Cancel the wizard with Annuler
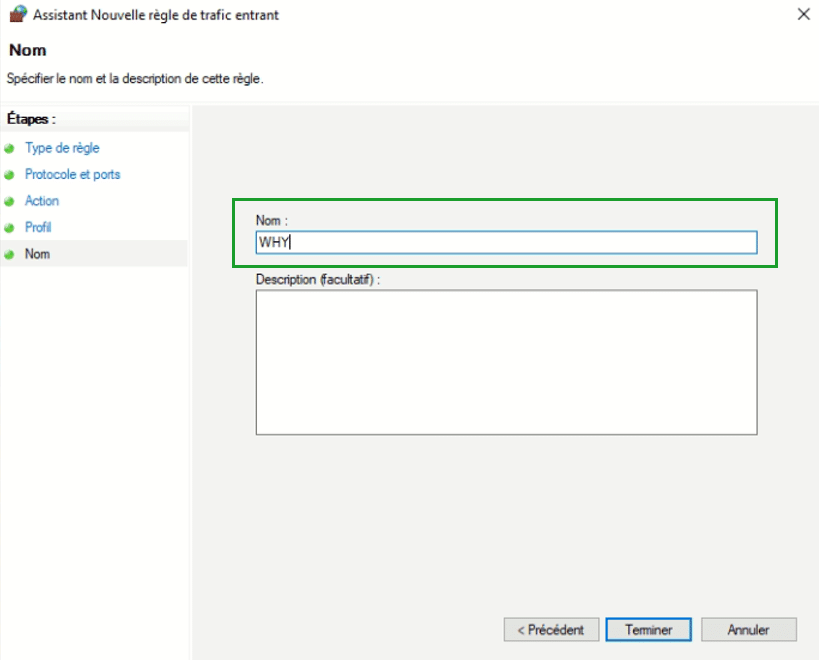The image size is (819, 660). click(x=748, y=630)
